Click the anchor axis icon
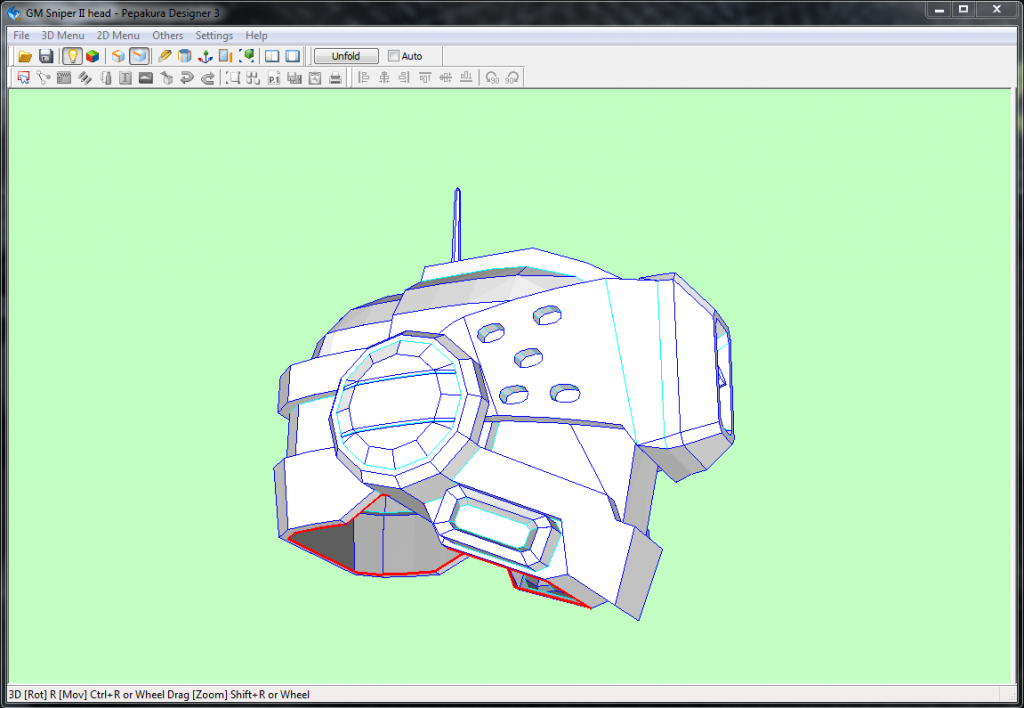Viewport: 1024px width, 708px height. 205,56
